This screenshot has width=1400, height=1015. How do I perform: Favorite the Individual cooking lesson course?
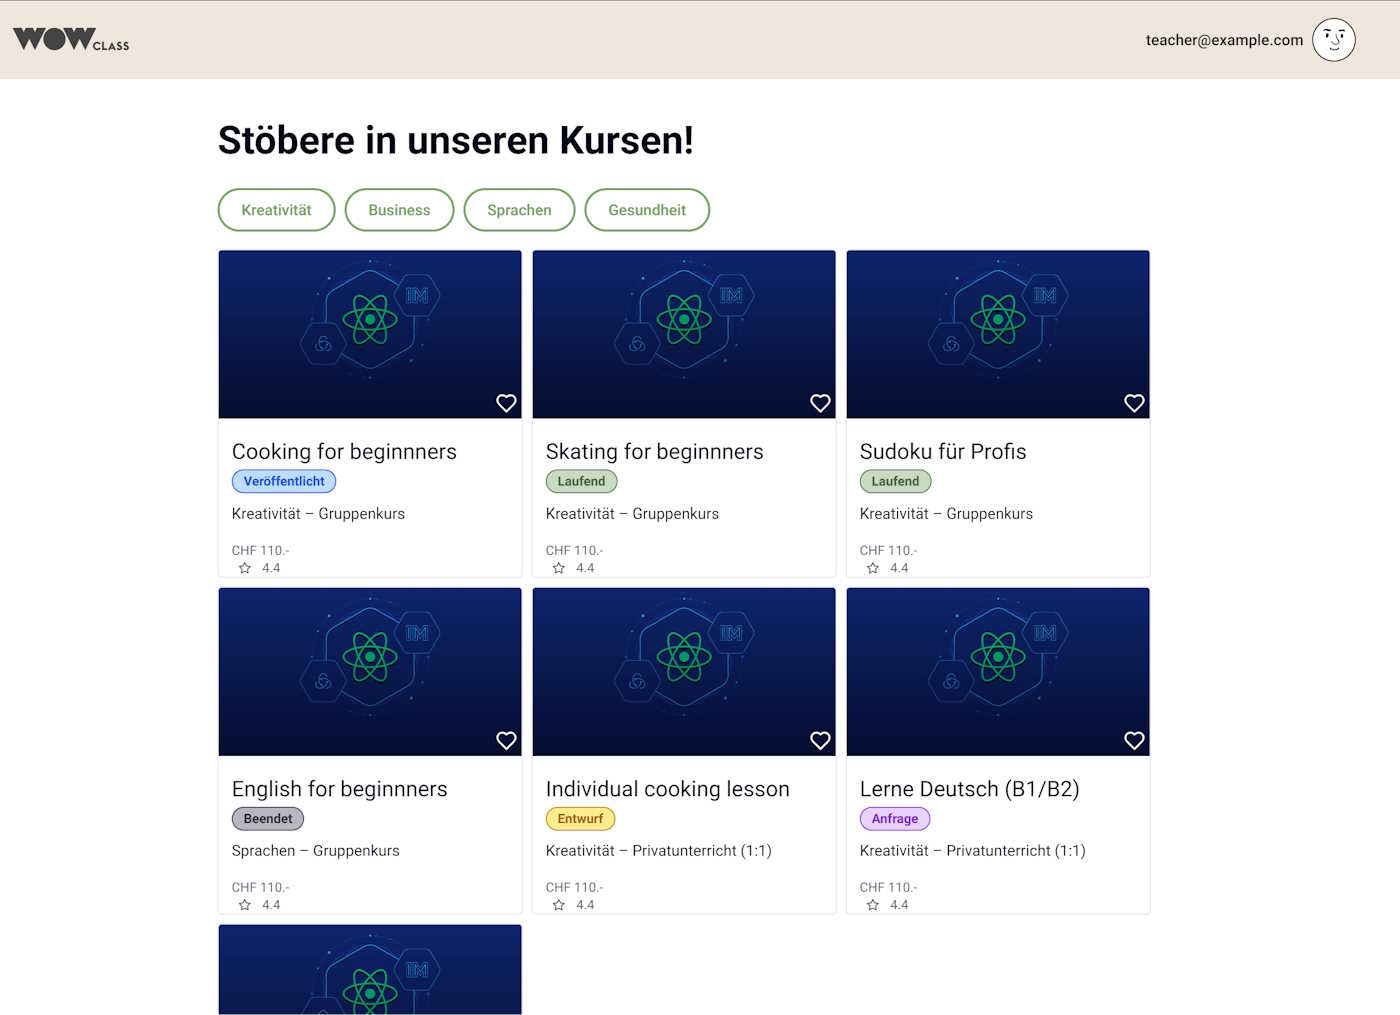point(820,740)
